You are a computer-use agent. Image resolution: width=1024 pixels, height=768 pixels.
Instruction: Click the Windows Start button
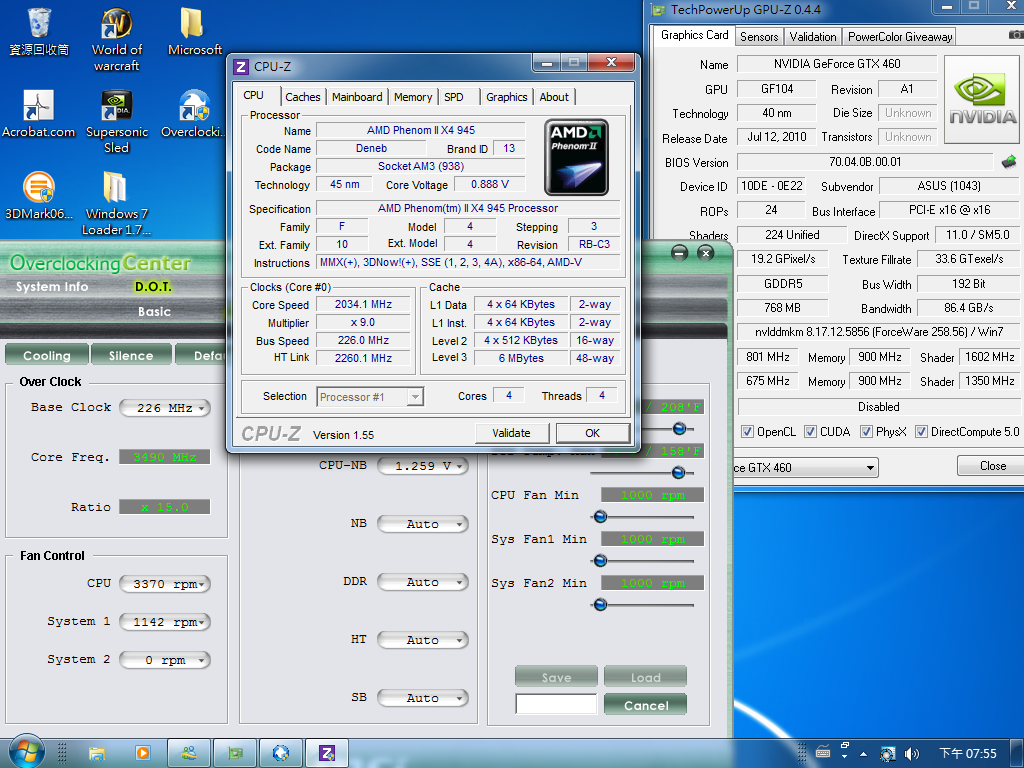[x=27, y=751]
